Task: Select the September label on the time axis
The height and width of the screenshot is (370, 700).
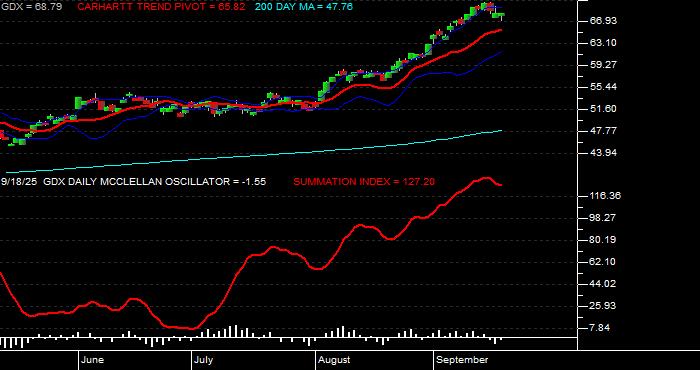Action: pos(462,360)
